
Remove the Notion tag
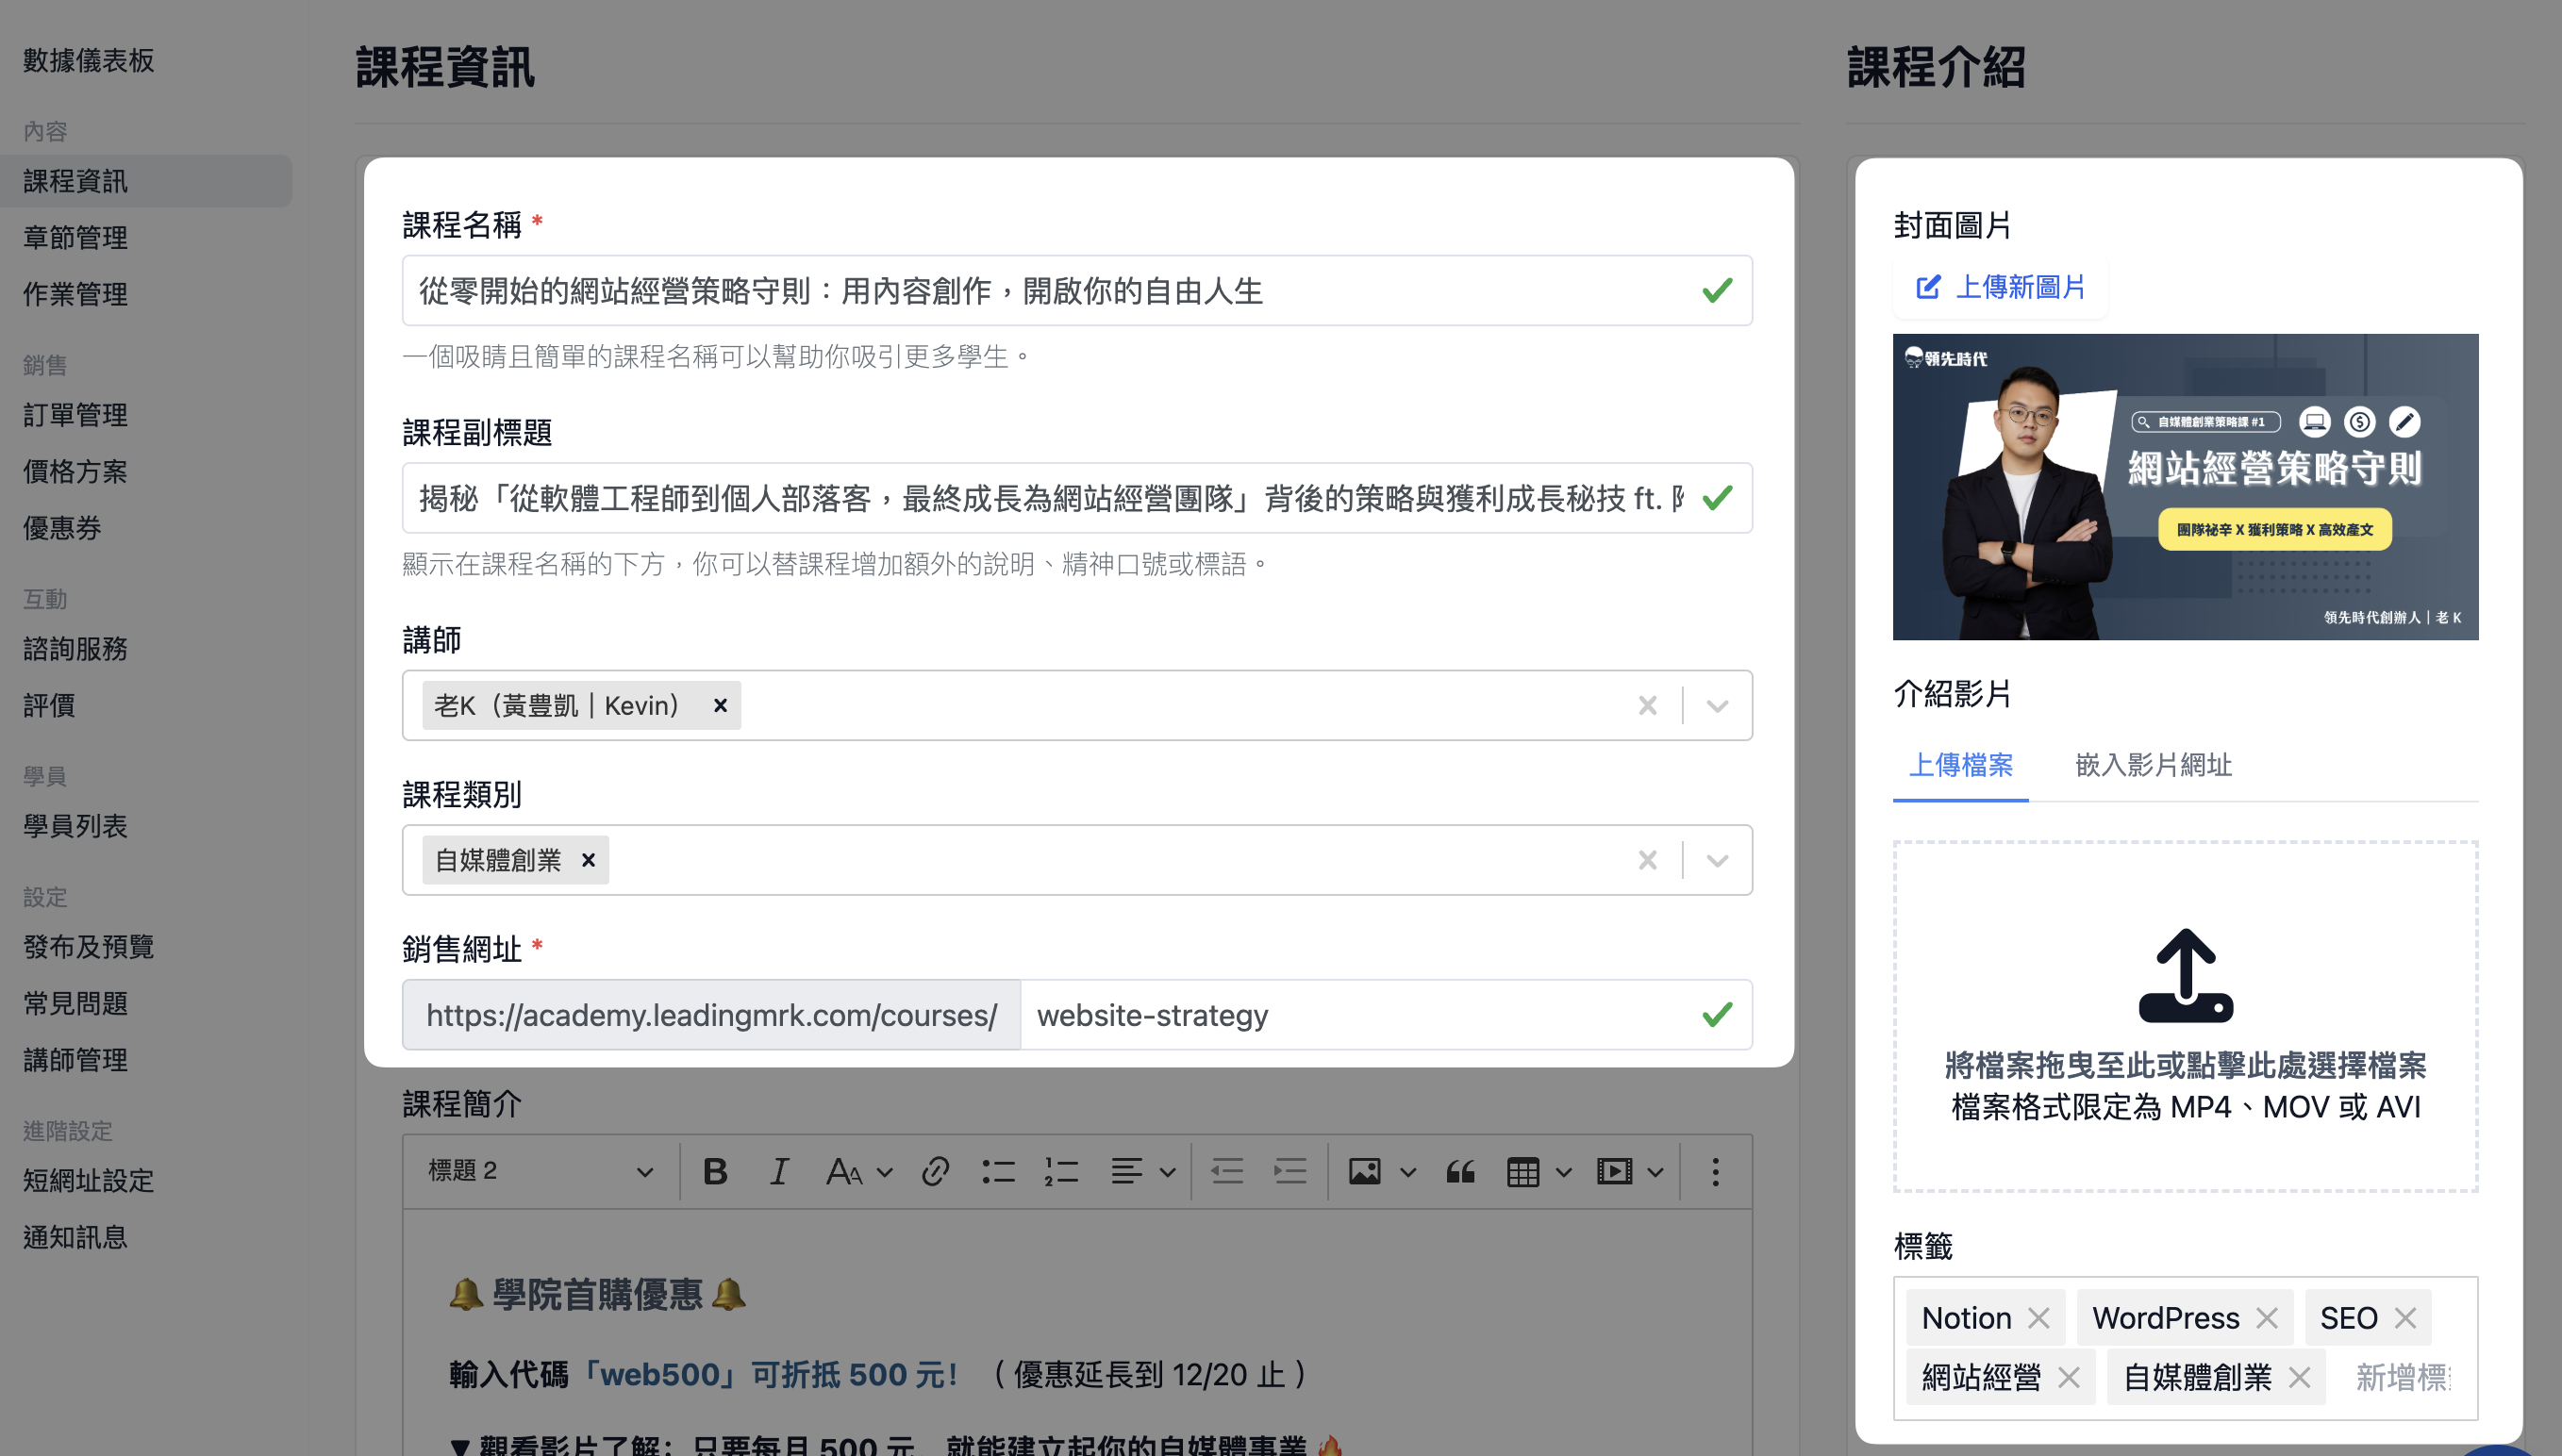pyautogui.click(x=2038, y=1318)
